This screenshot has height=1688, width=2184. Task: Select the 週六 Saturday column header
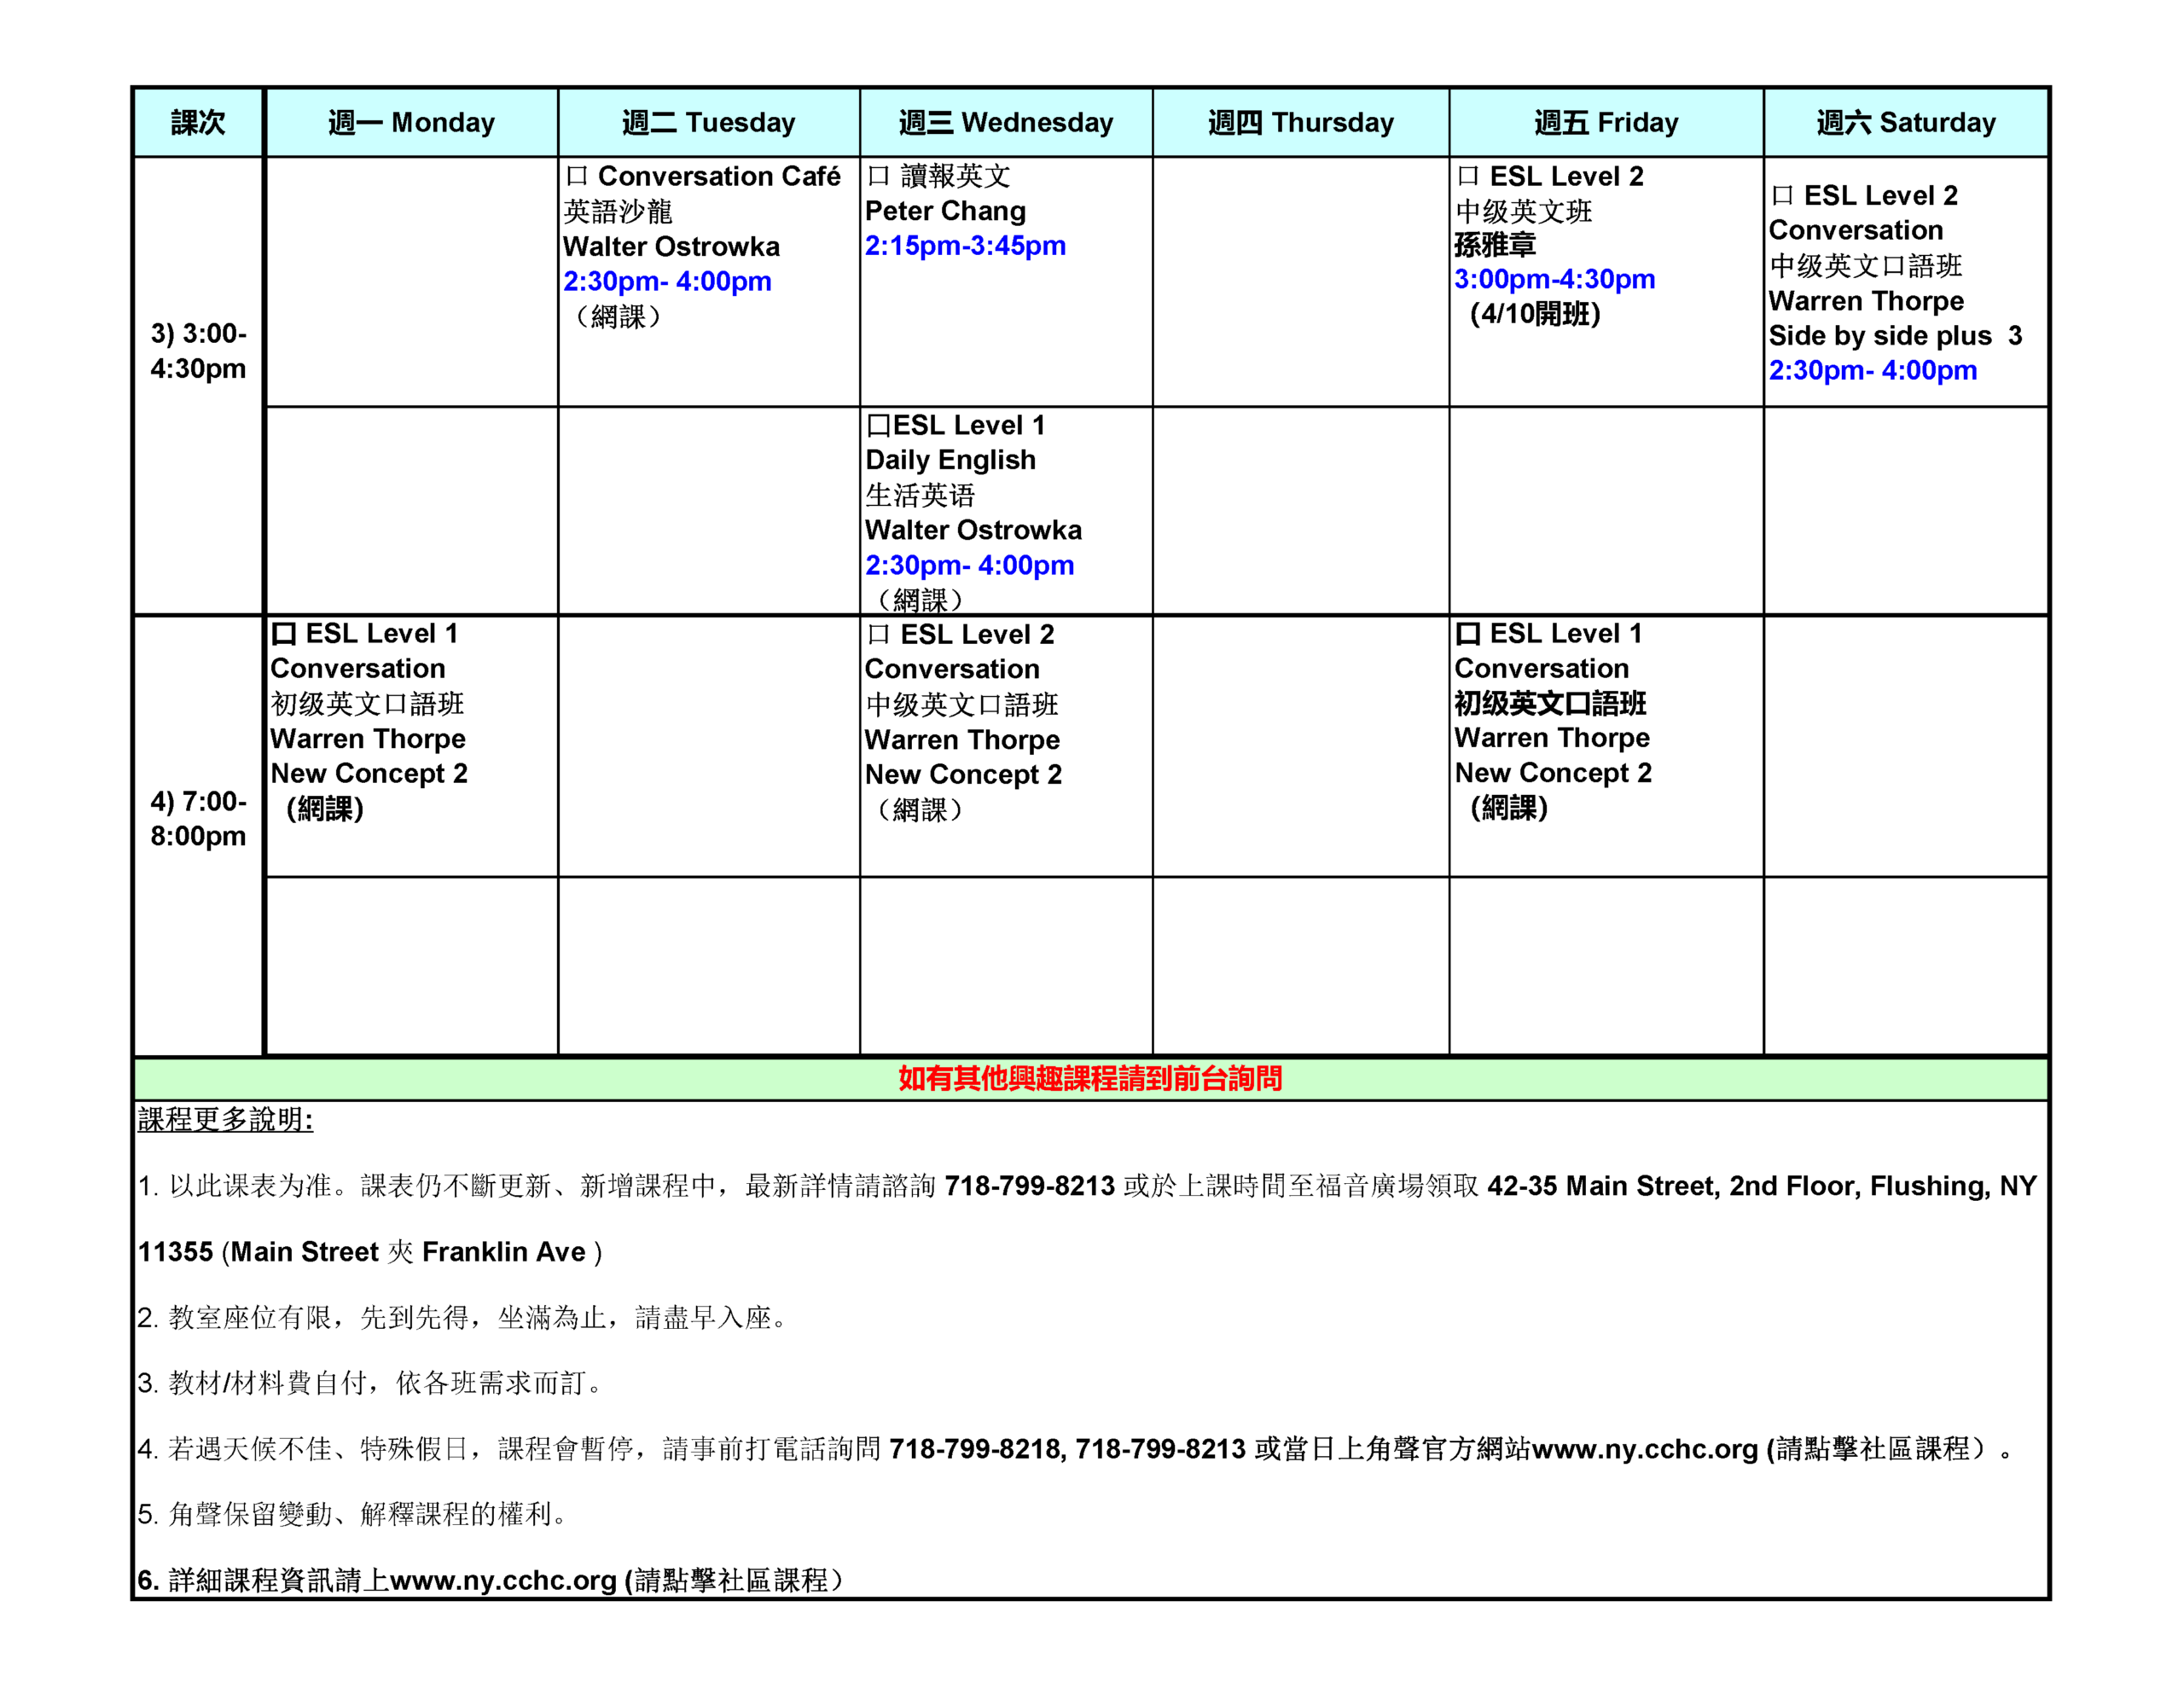pos(1905,123)
